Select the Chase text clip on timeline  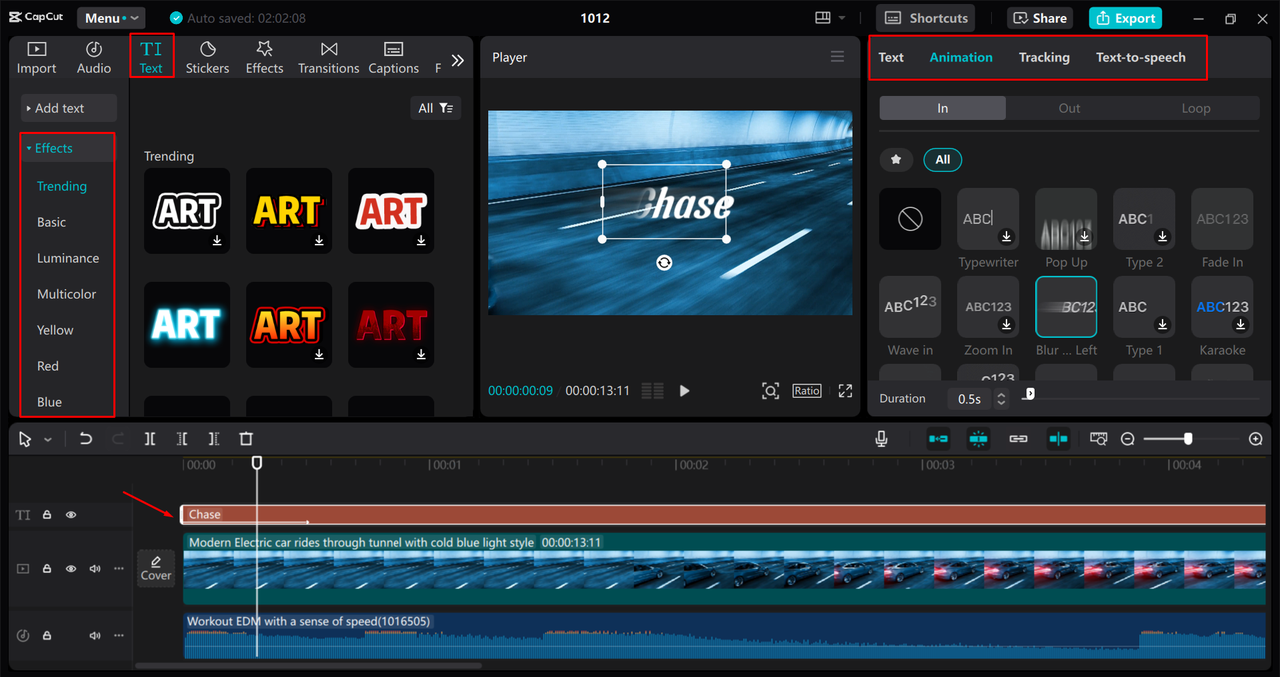click(x=724, y=514)
